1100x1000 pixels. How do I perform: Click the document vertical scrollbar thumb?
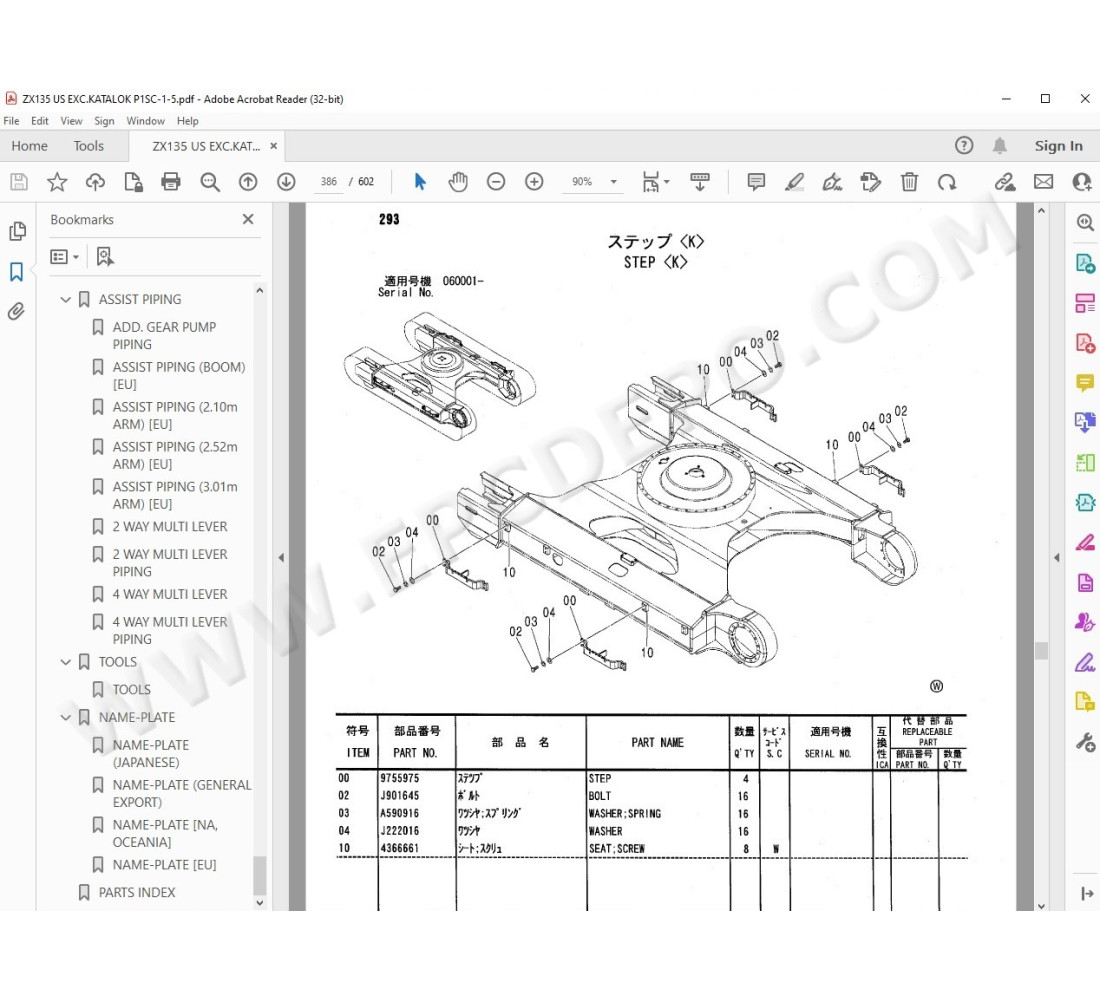pyautogui.click(x=1041, y=650)
